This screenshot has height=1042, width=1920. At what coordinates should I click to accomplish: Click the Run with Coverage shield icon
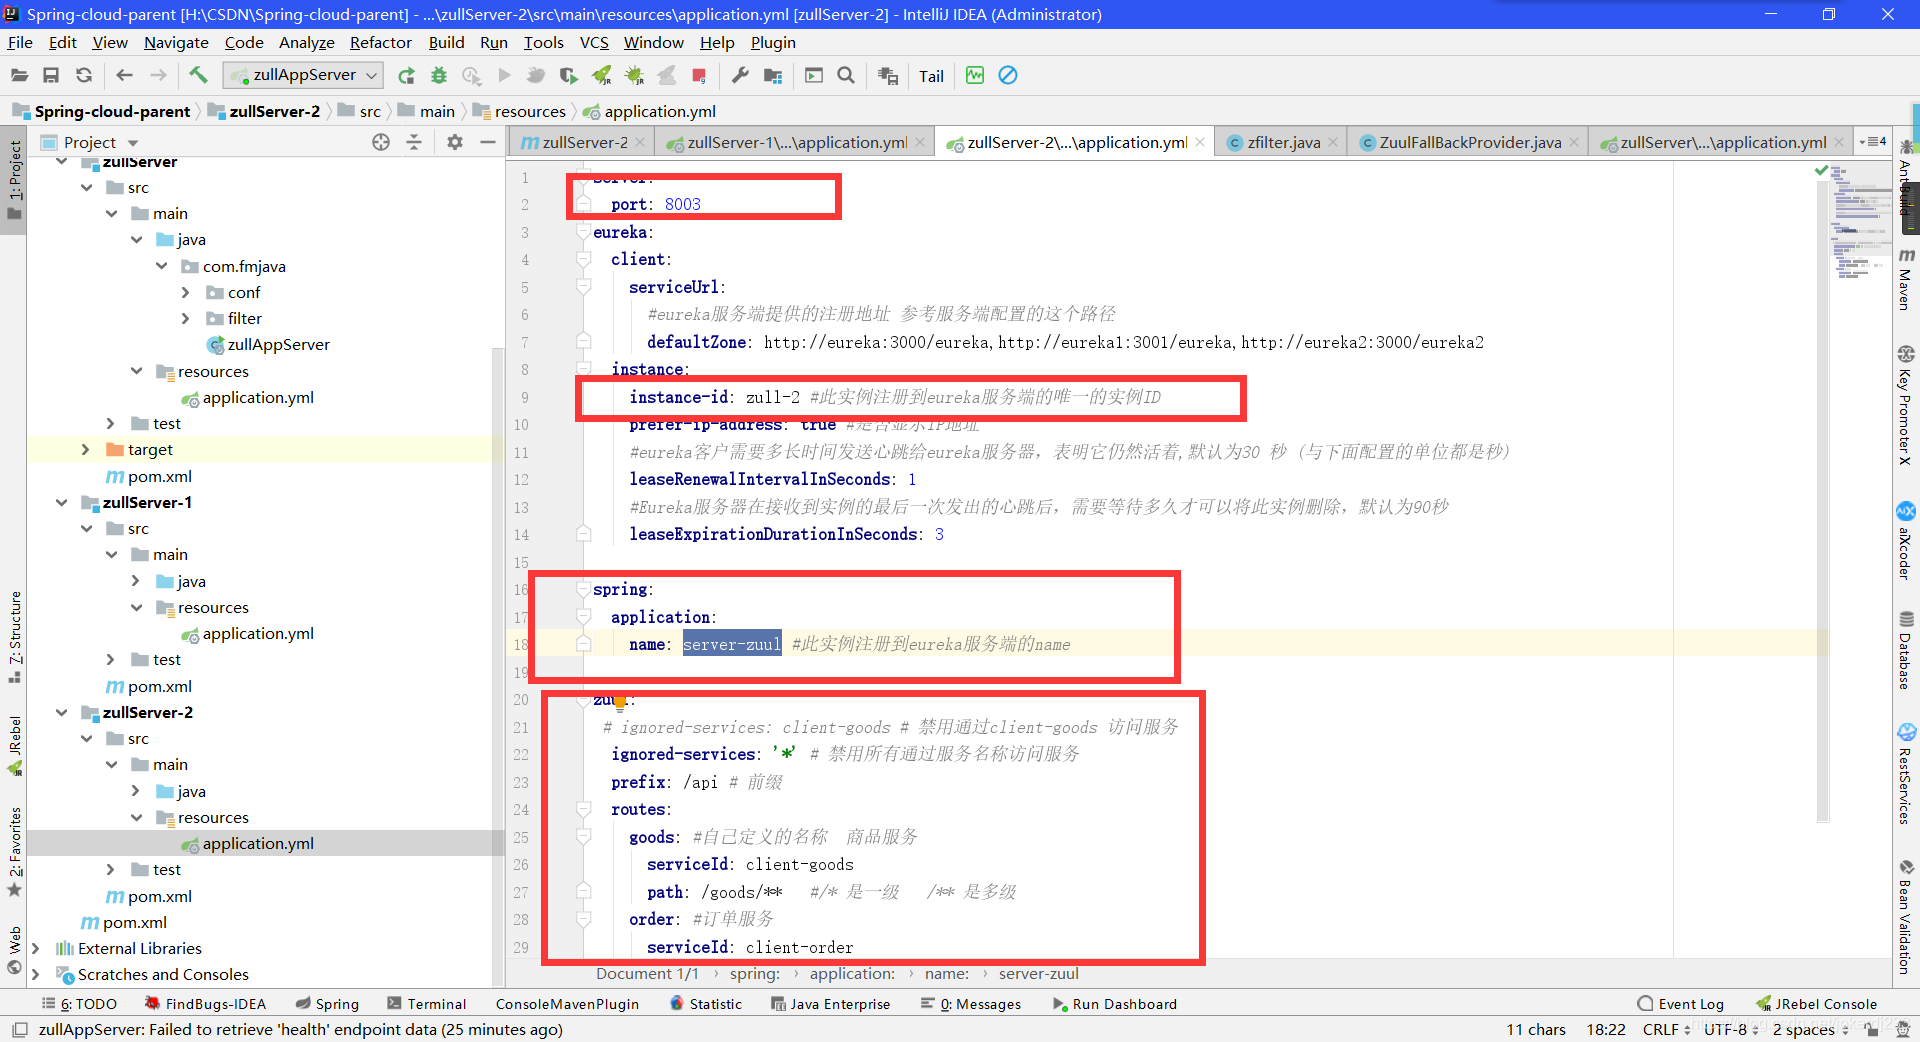click(568, 75)
